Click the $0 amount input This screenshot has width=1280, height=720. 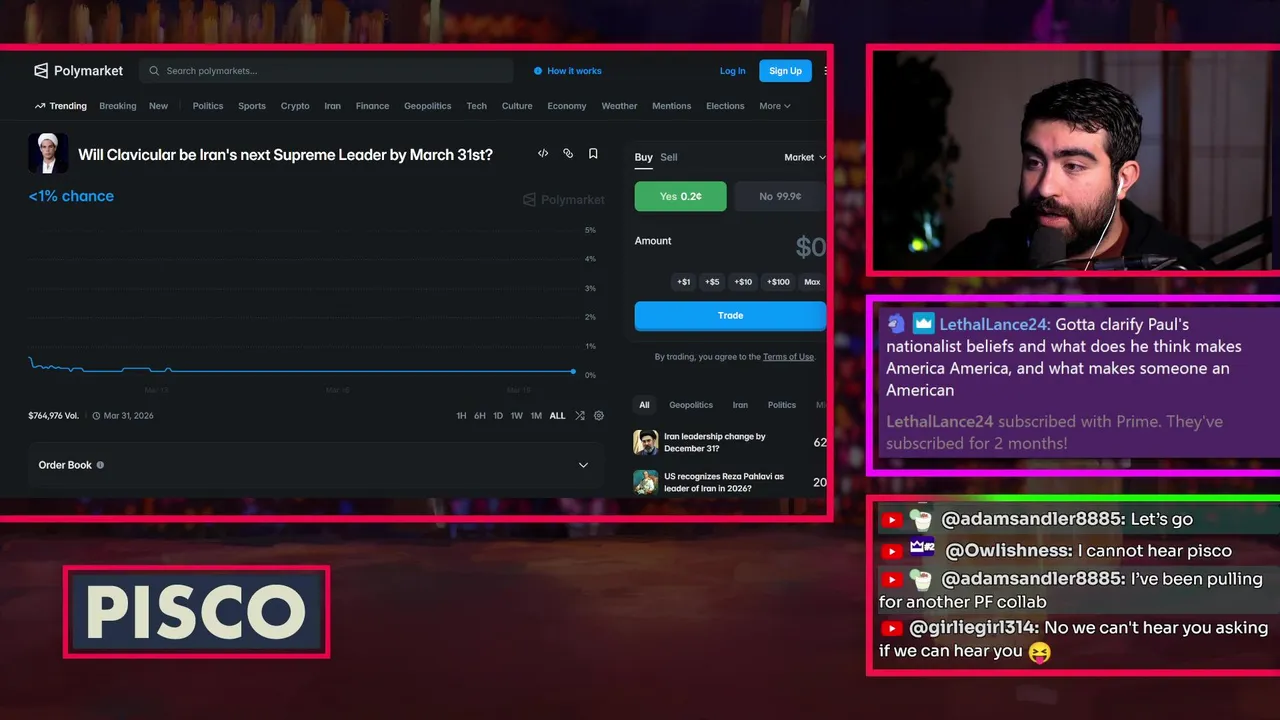click(810, 247)
